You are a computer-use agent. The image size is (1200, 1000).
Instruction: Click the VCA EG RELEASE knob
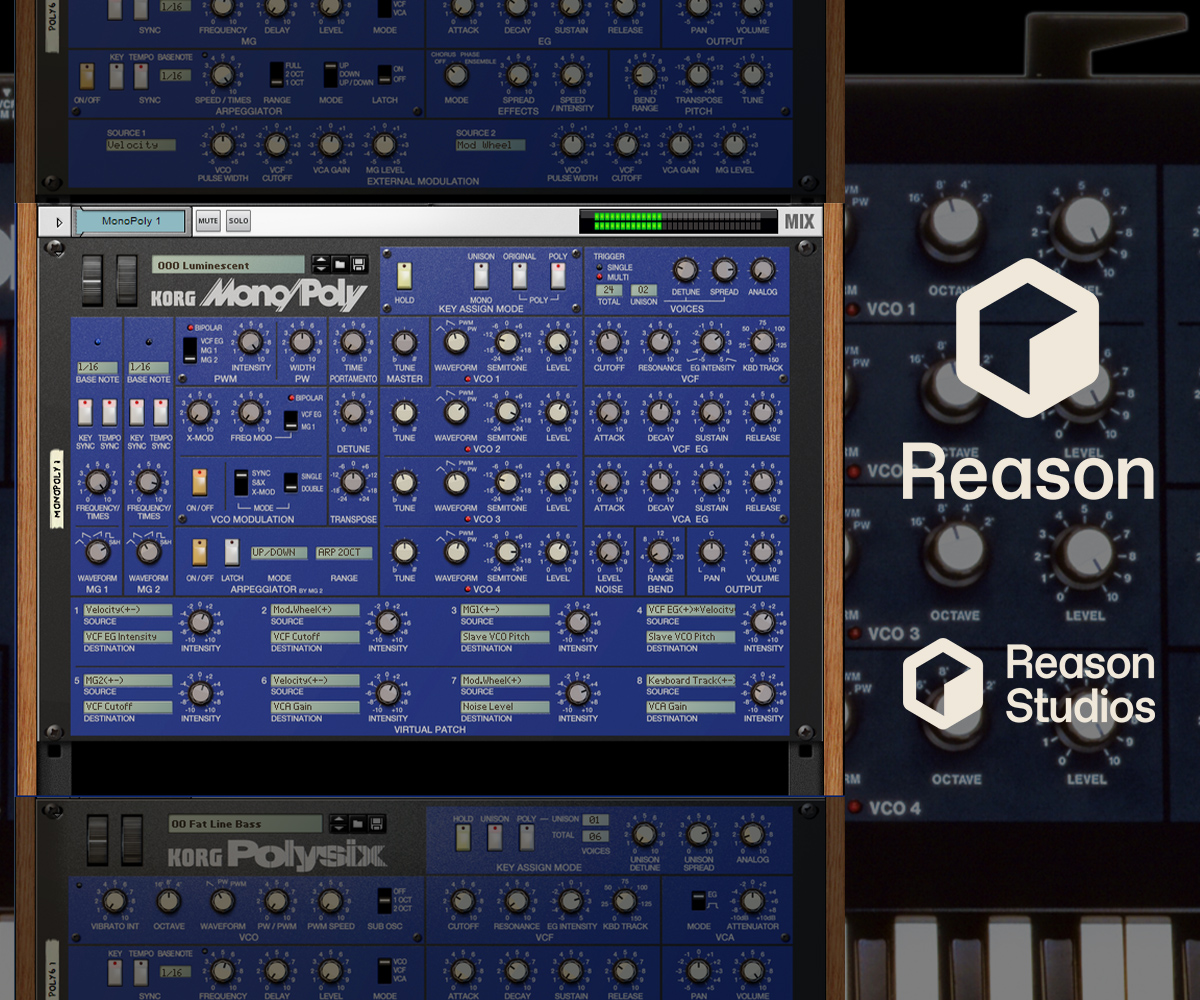click(x=762, y=483)
